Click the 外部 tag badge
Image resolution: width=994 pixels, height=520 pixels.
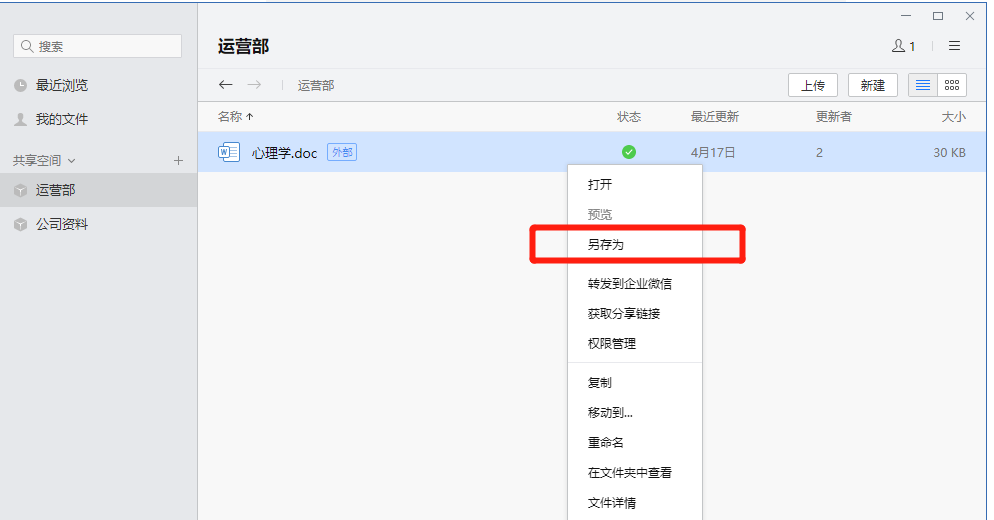tap(342, 152)
